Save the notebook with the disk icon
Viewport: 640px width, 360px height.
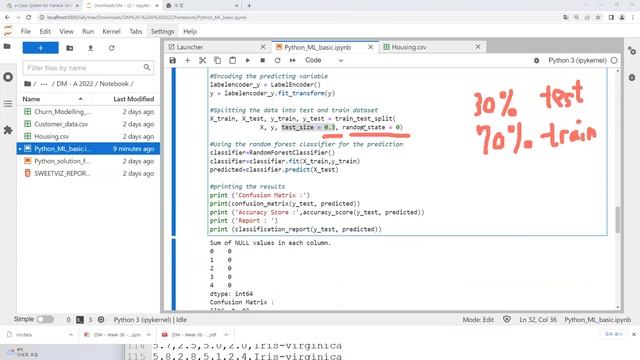point(173,60)
